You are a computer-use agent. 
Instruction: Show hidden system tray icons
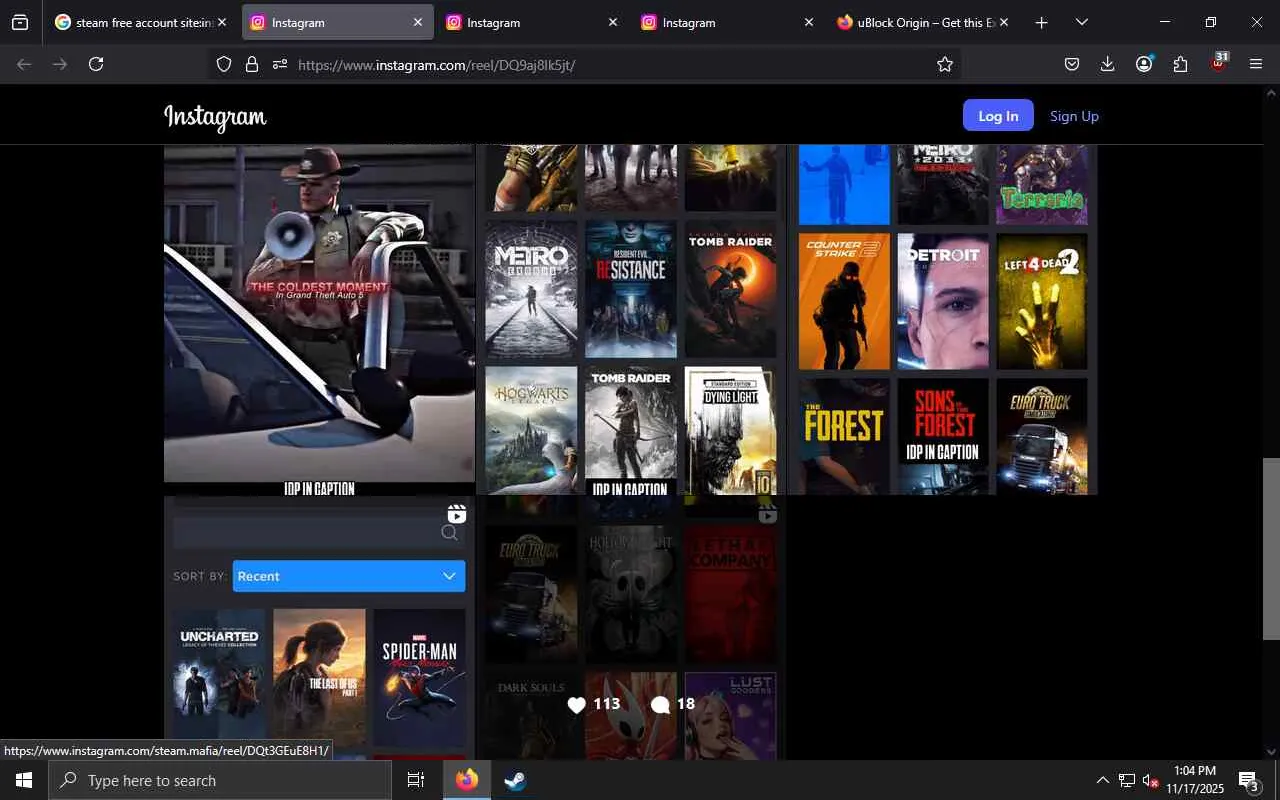tap(1102, 780)
